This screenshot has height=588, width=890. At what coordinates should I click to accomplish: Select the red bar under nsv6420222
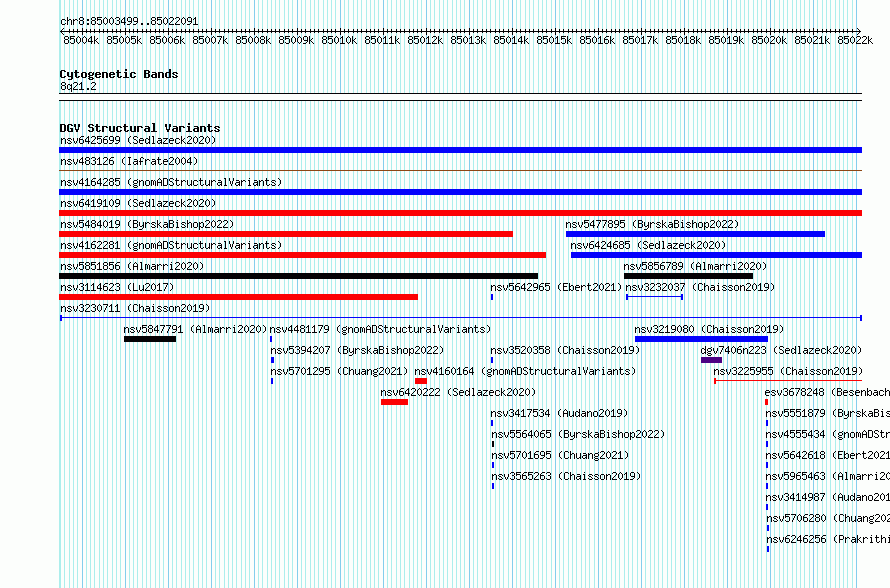(394, 402)
